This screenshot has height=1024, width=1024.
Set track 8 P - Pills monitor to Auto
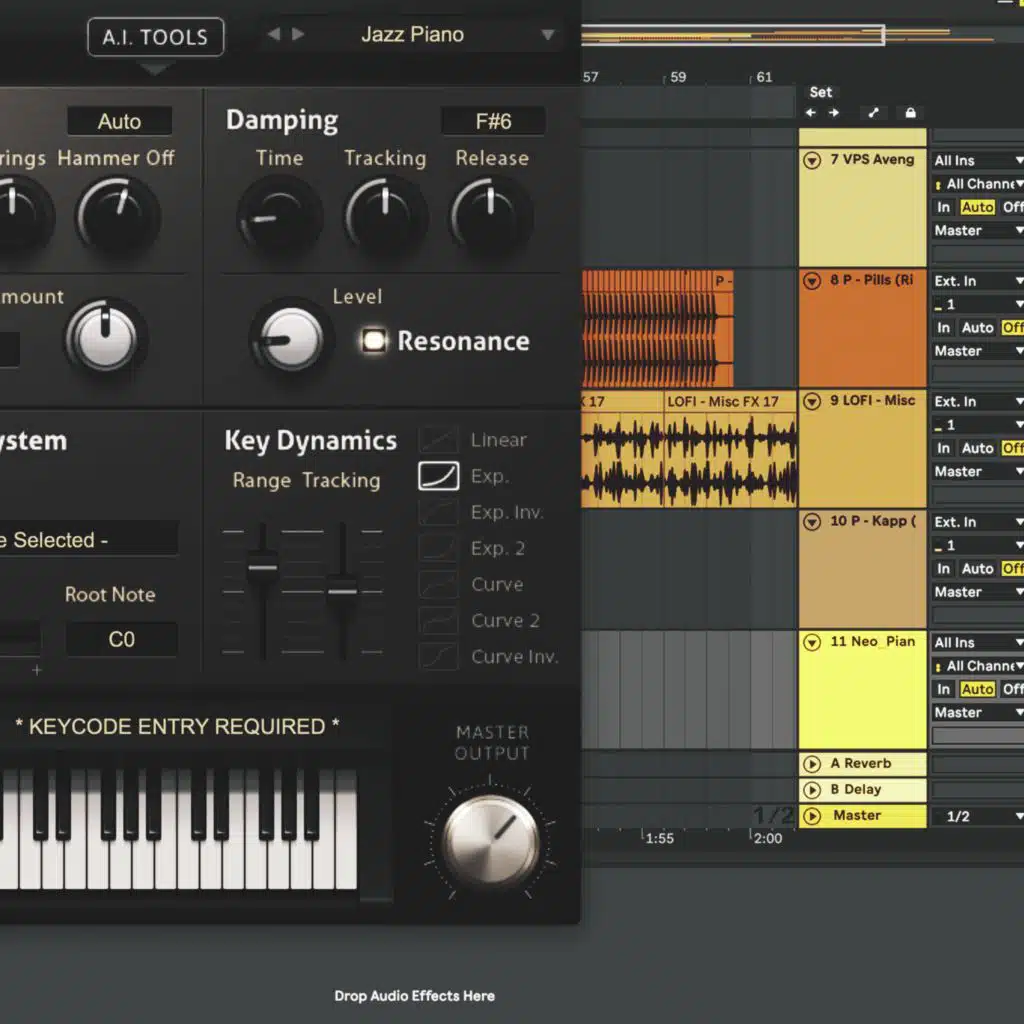(x=976, y=328)
